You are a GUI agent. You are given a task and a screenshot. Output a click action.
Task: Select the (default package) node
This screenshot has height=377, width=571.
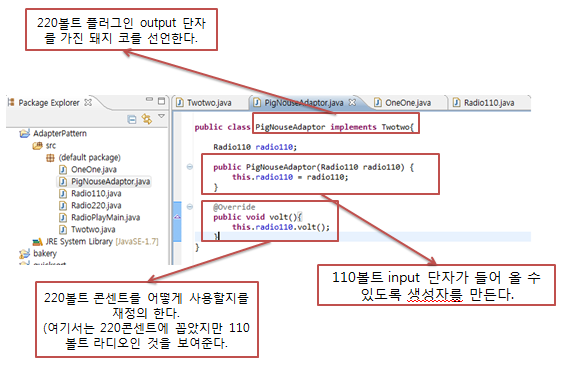tap(90, 157)
